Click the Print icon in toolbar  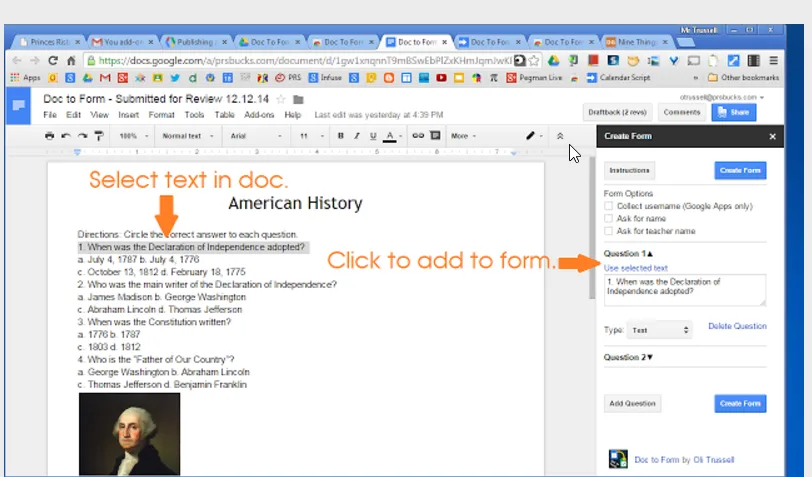point(49,136)
